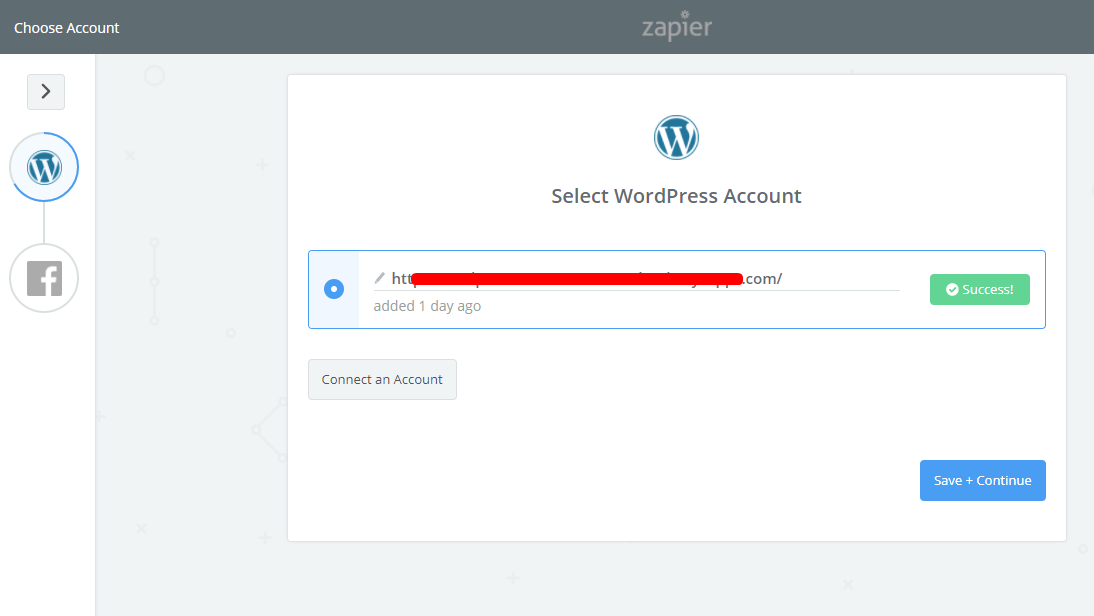The height and width of the screenshot is (616, 1094).
Task: Click Save + Continue to proceed
Action: [x=982, y=480]
